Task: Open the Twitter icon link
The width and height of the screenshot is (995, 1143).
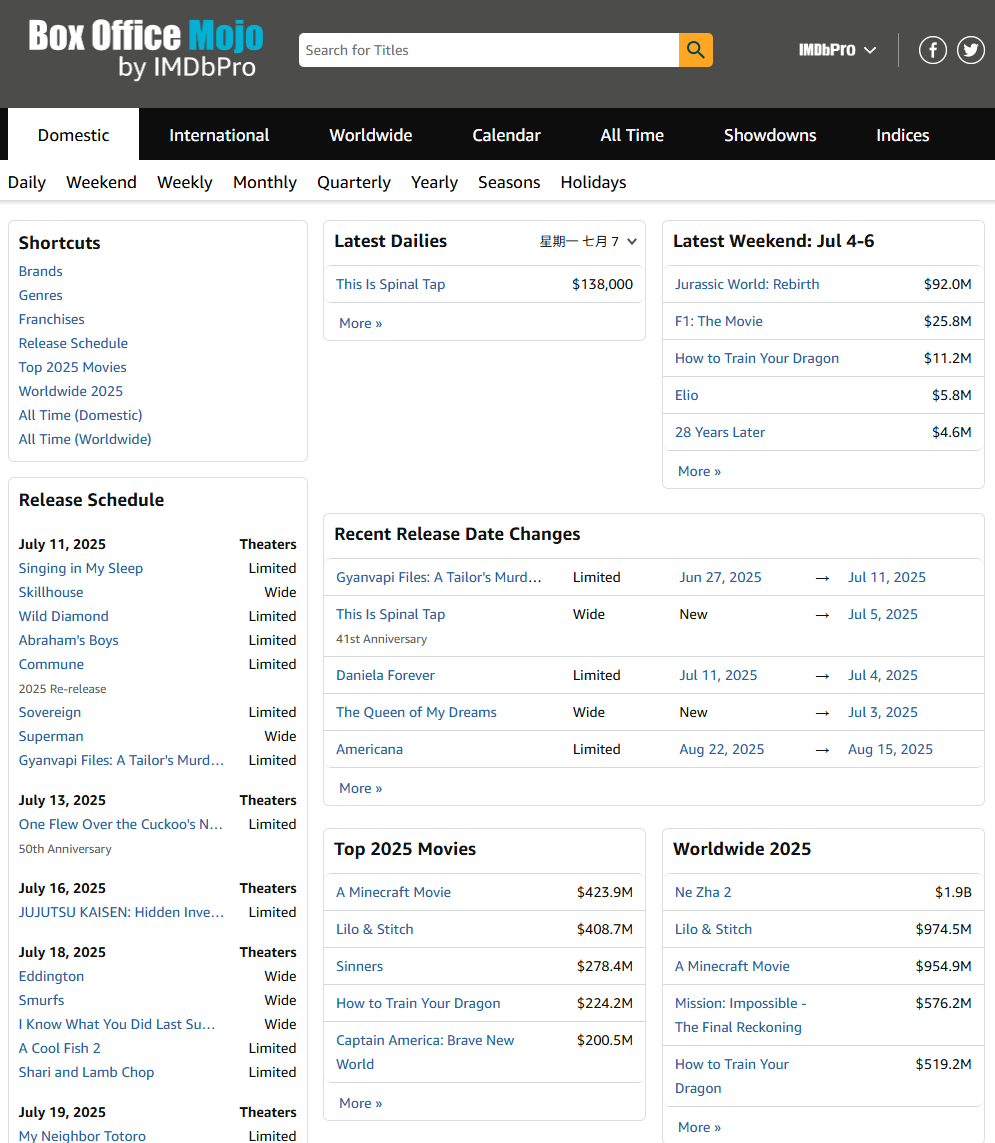Action: [970, 50]
